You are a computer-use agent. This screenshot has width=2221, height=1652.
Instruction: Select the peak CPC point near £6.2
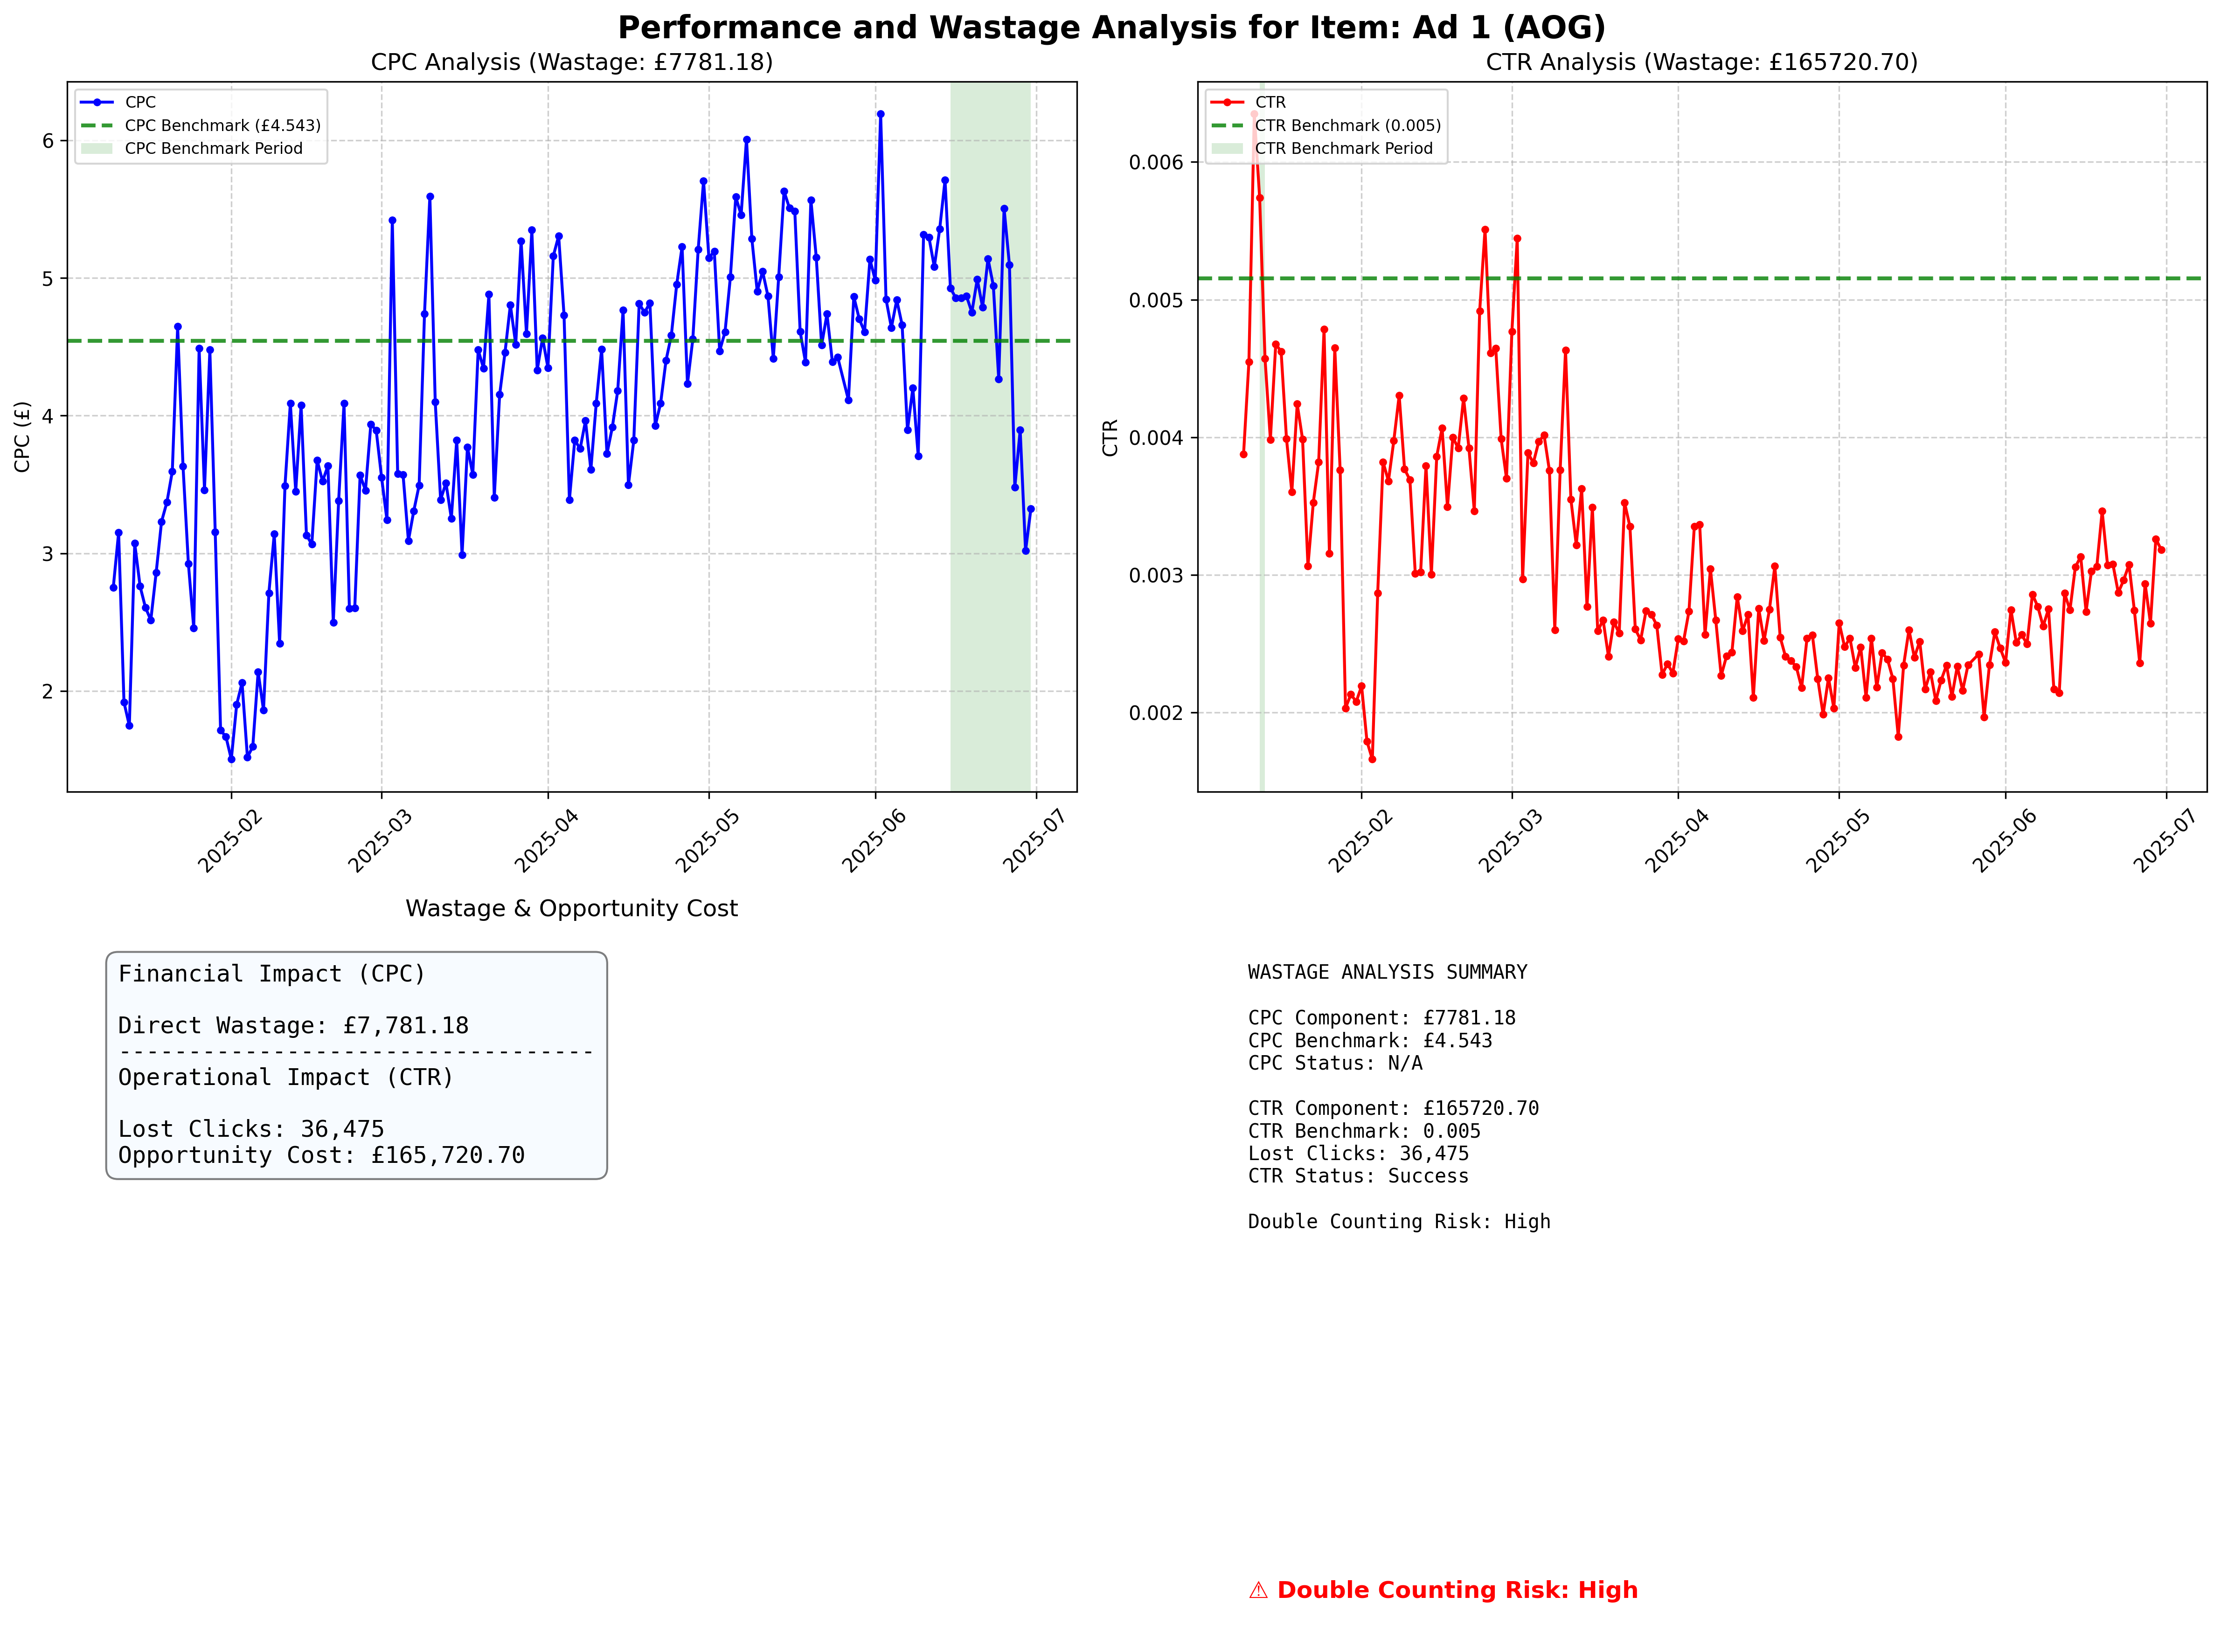pos(881,114)
